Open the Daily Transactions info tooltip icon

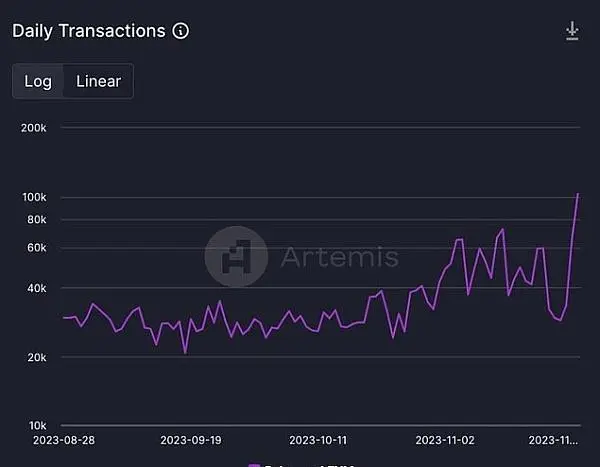(181, 31)
